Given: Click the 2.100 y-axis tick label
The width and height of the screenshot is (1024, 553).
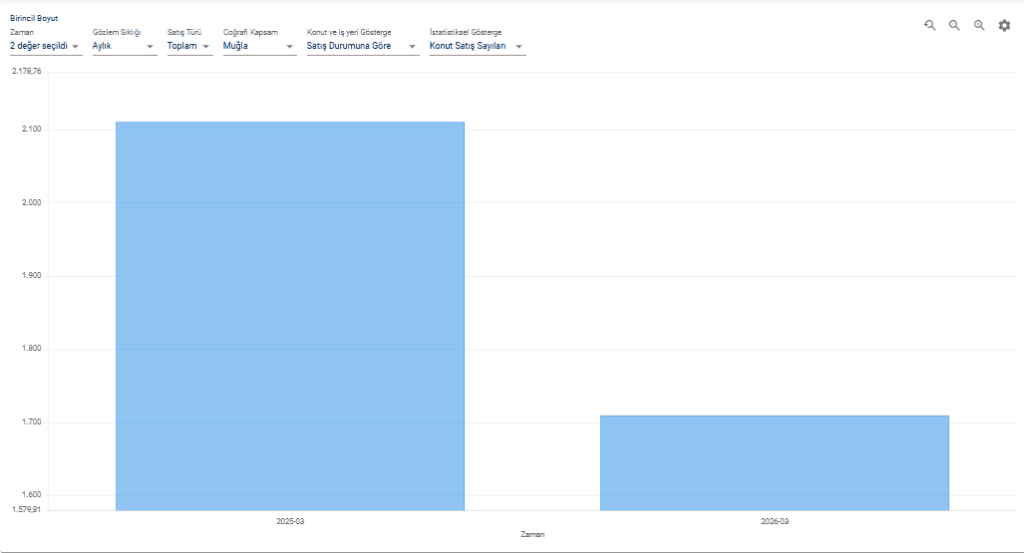Looking at the screenshot, I should click(x=31, y=129).
